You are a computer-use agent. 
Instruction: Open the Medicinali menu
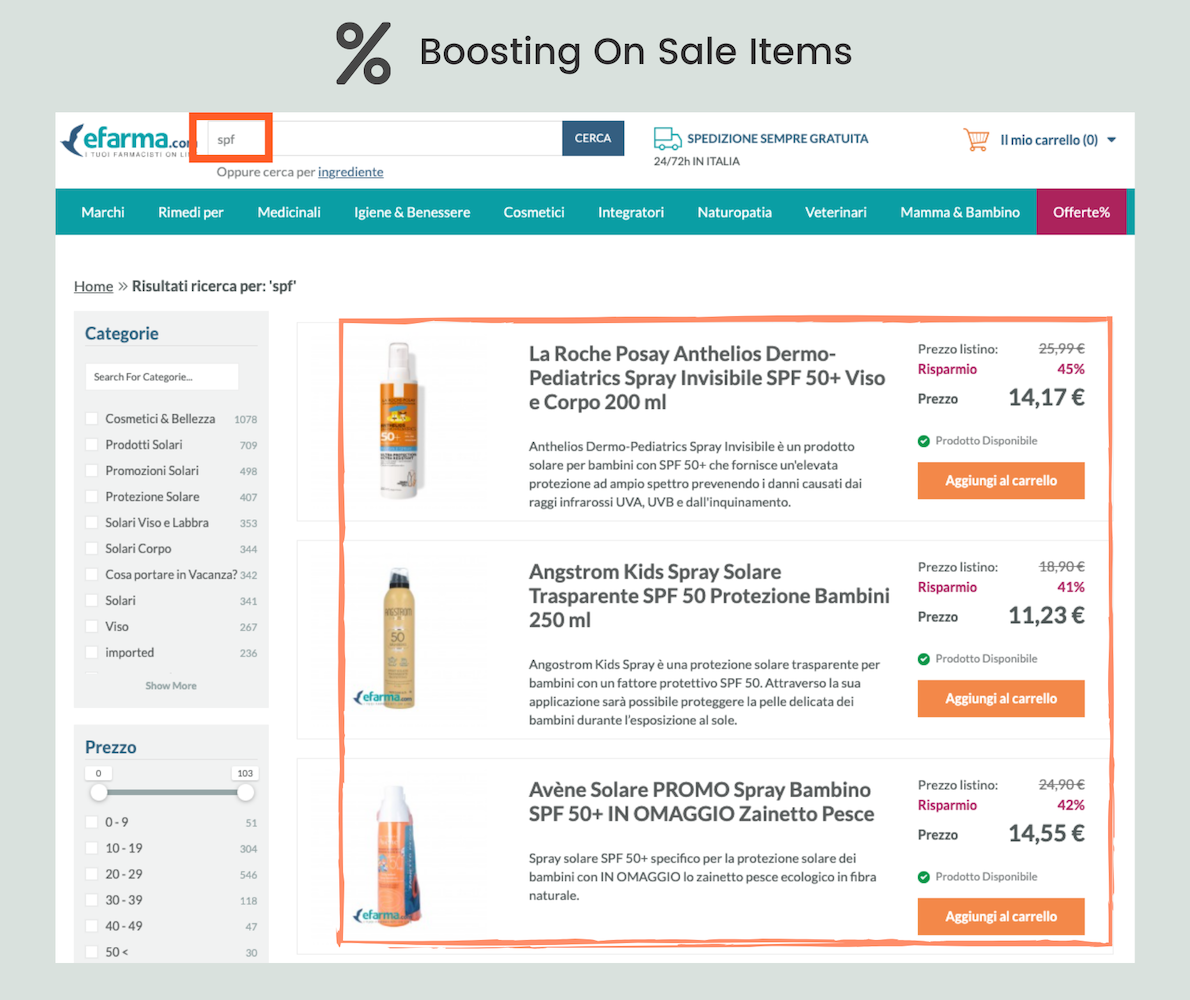(x=289, y=212)
